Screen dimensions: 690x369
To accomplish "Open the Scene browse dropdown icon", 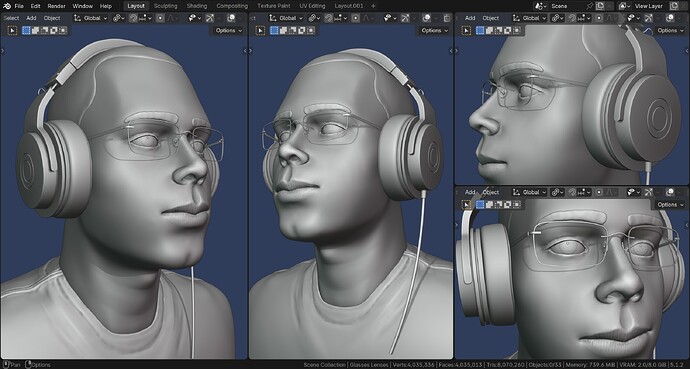I will click(x=540, y=6).
